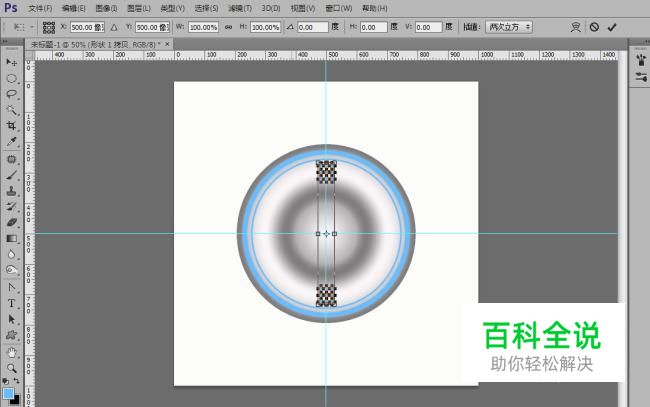Open the adjustments sliders panel icon on right dock
Screen dimensions: 650x407
[x=641, y=77]
